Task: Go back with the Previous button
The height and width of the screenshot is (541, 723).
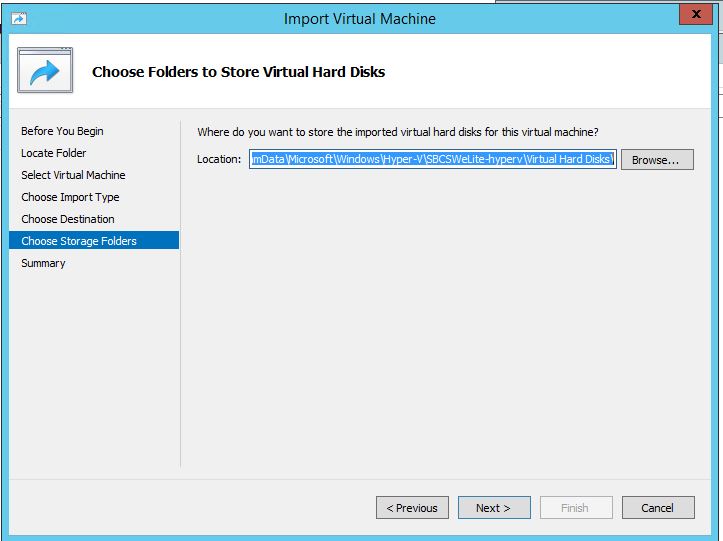Action: click(x=412, y=508)
